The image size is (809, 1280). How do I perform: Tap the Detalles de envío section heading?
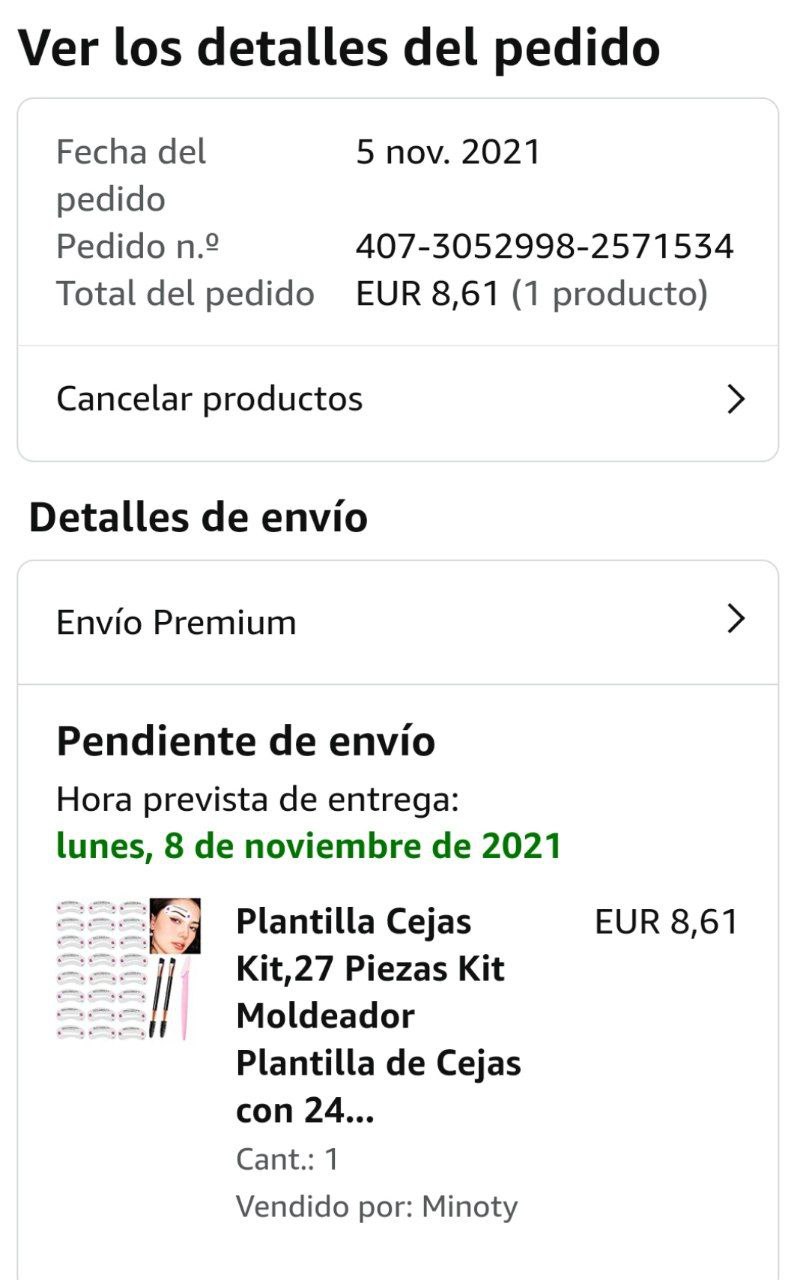pos(198,518)
